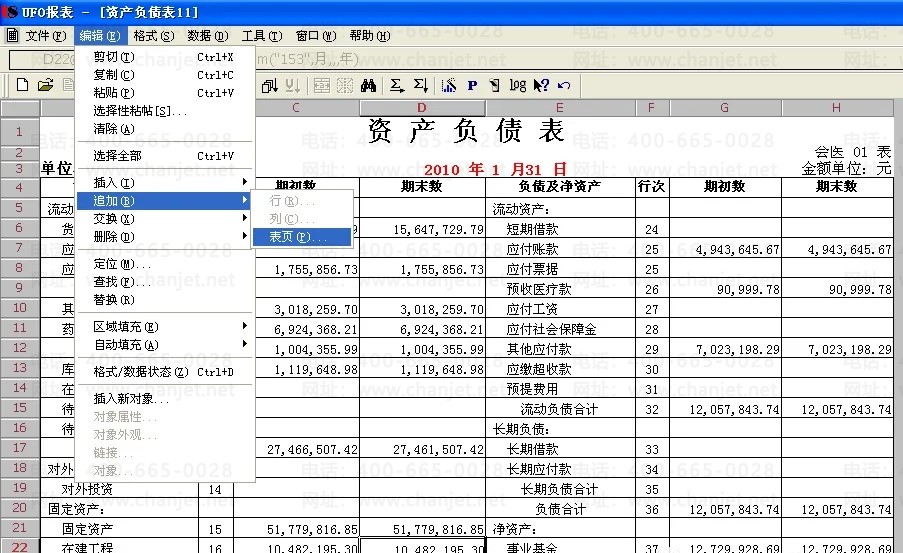
Task: Choose 选择性粘帖 from the Edit menu
Action: tap(165, 111)
